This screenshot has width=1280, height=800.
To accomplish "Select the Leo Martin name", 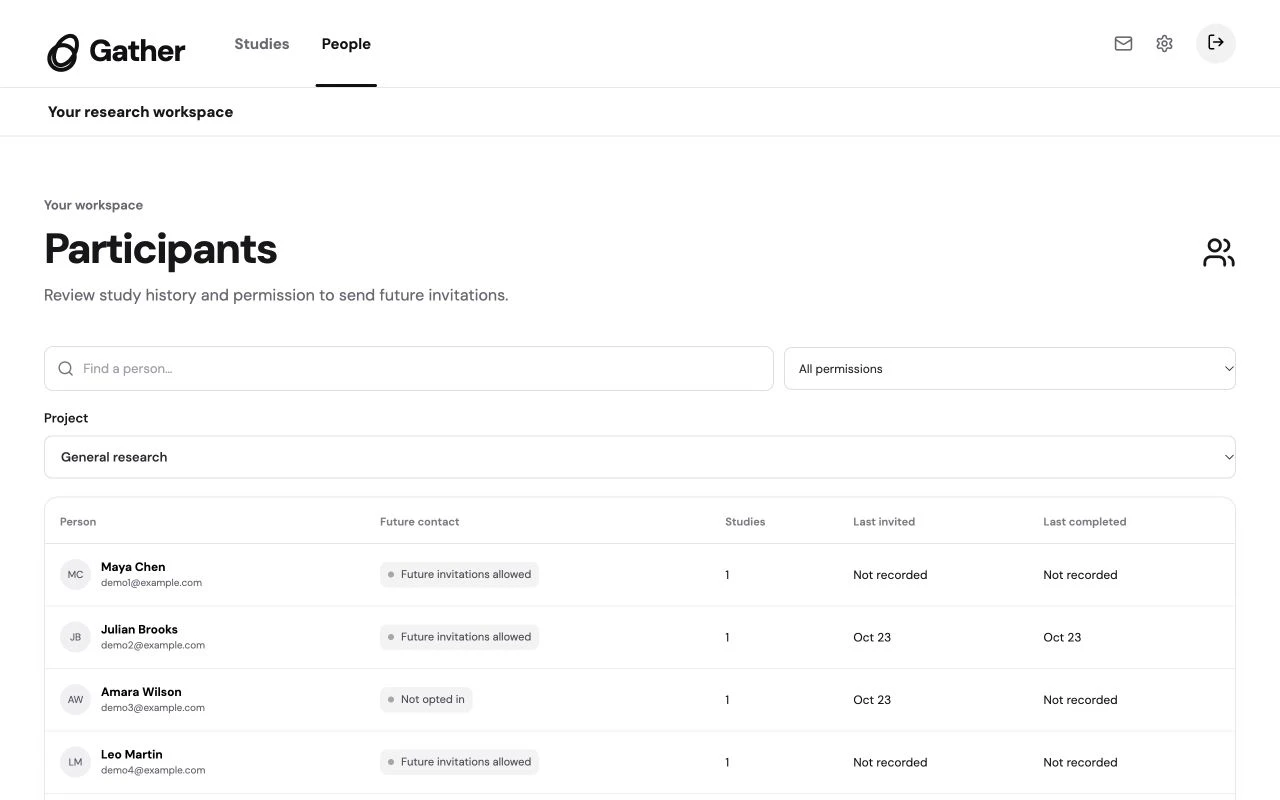I will (x=131, y=754).
